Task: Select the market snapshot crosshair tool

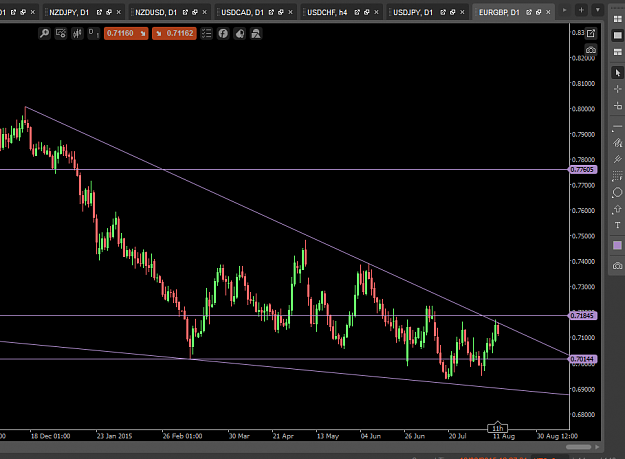Action: tap(617, 106)
